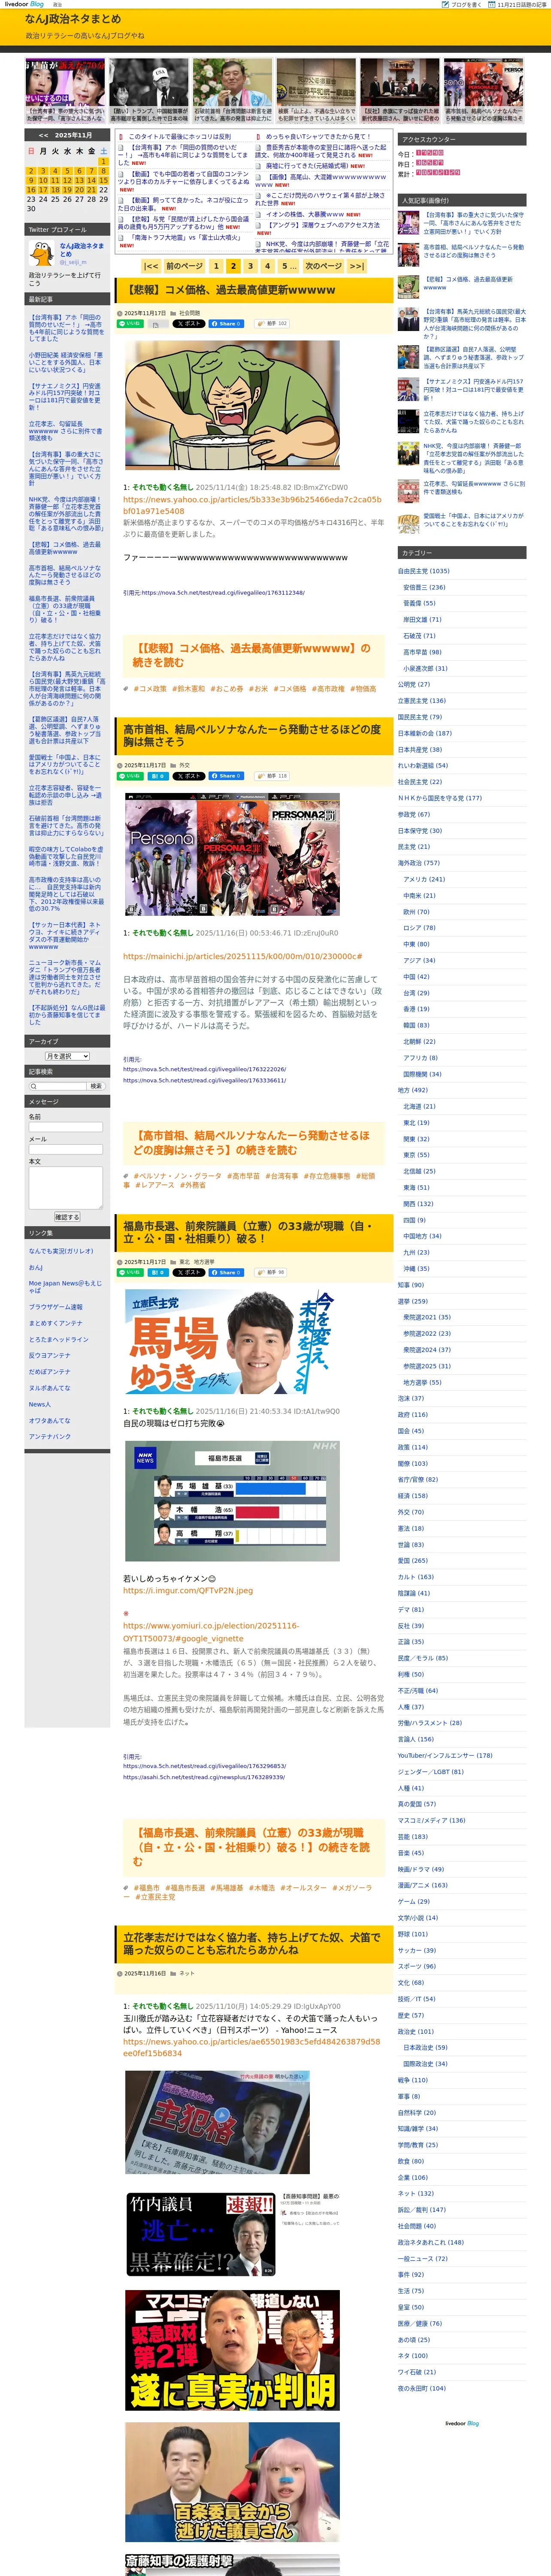Open the 自由民主党 (1035) category
The width and height of the screenshot is (551, 2576).
423,571
